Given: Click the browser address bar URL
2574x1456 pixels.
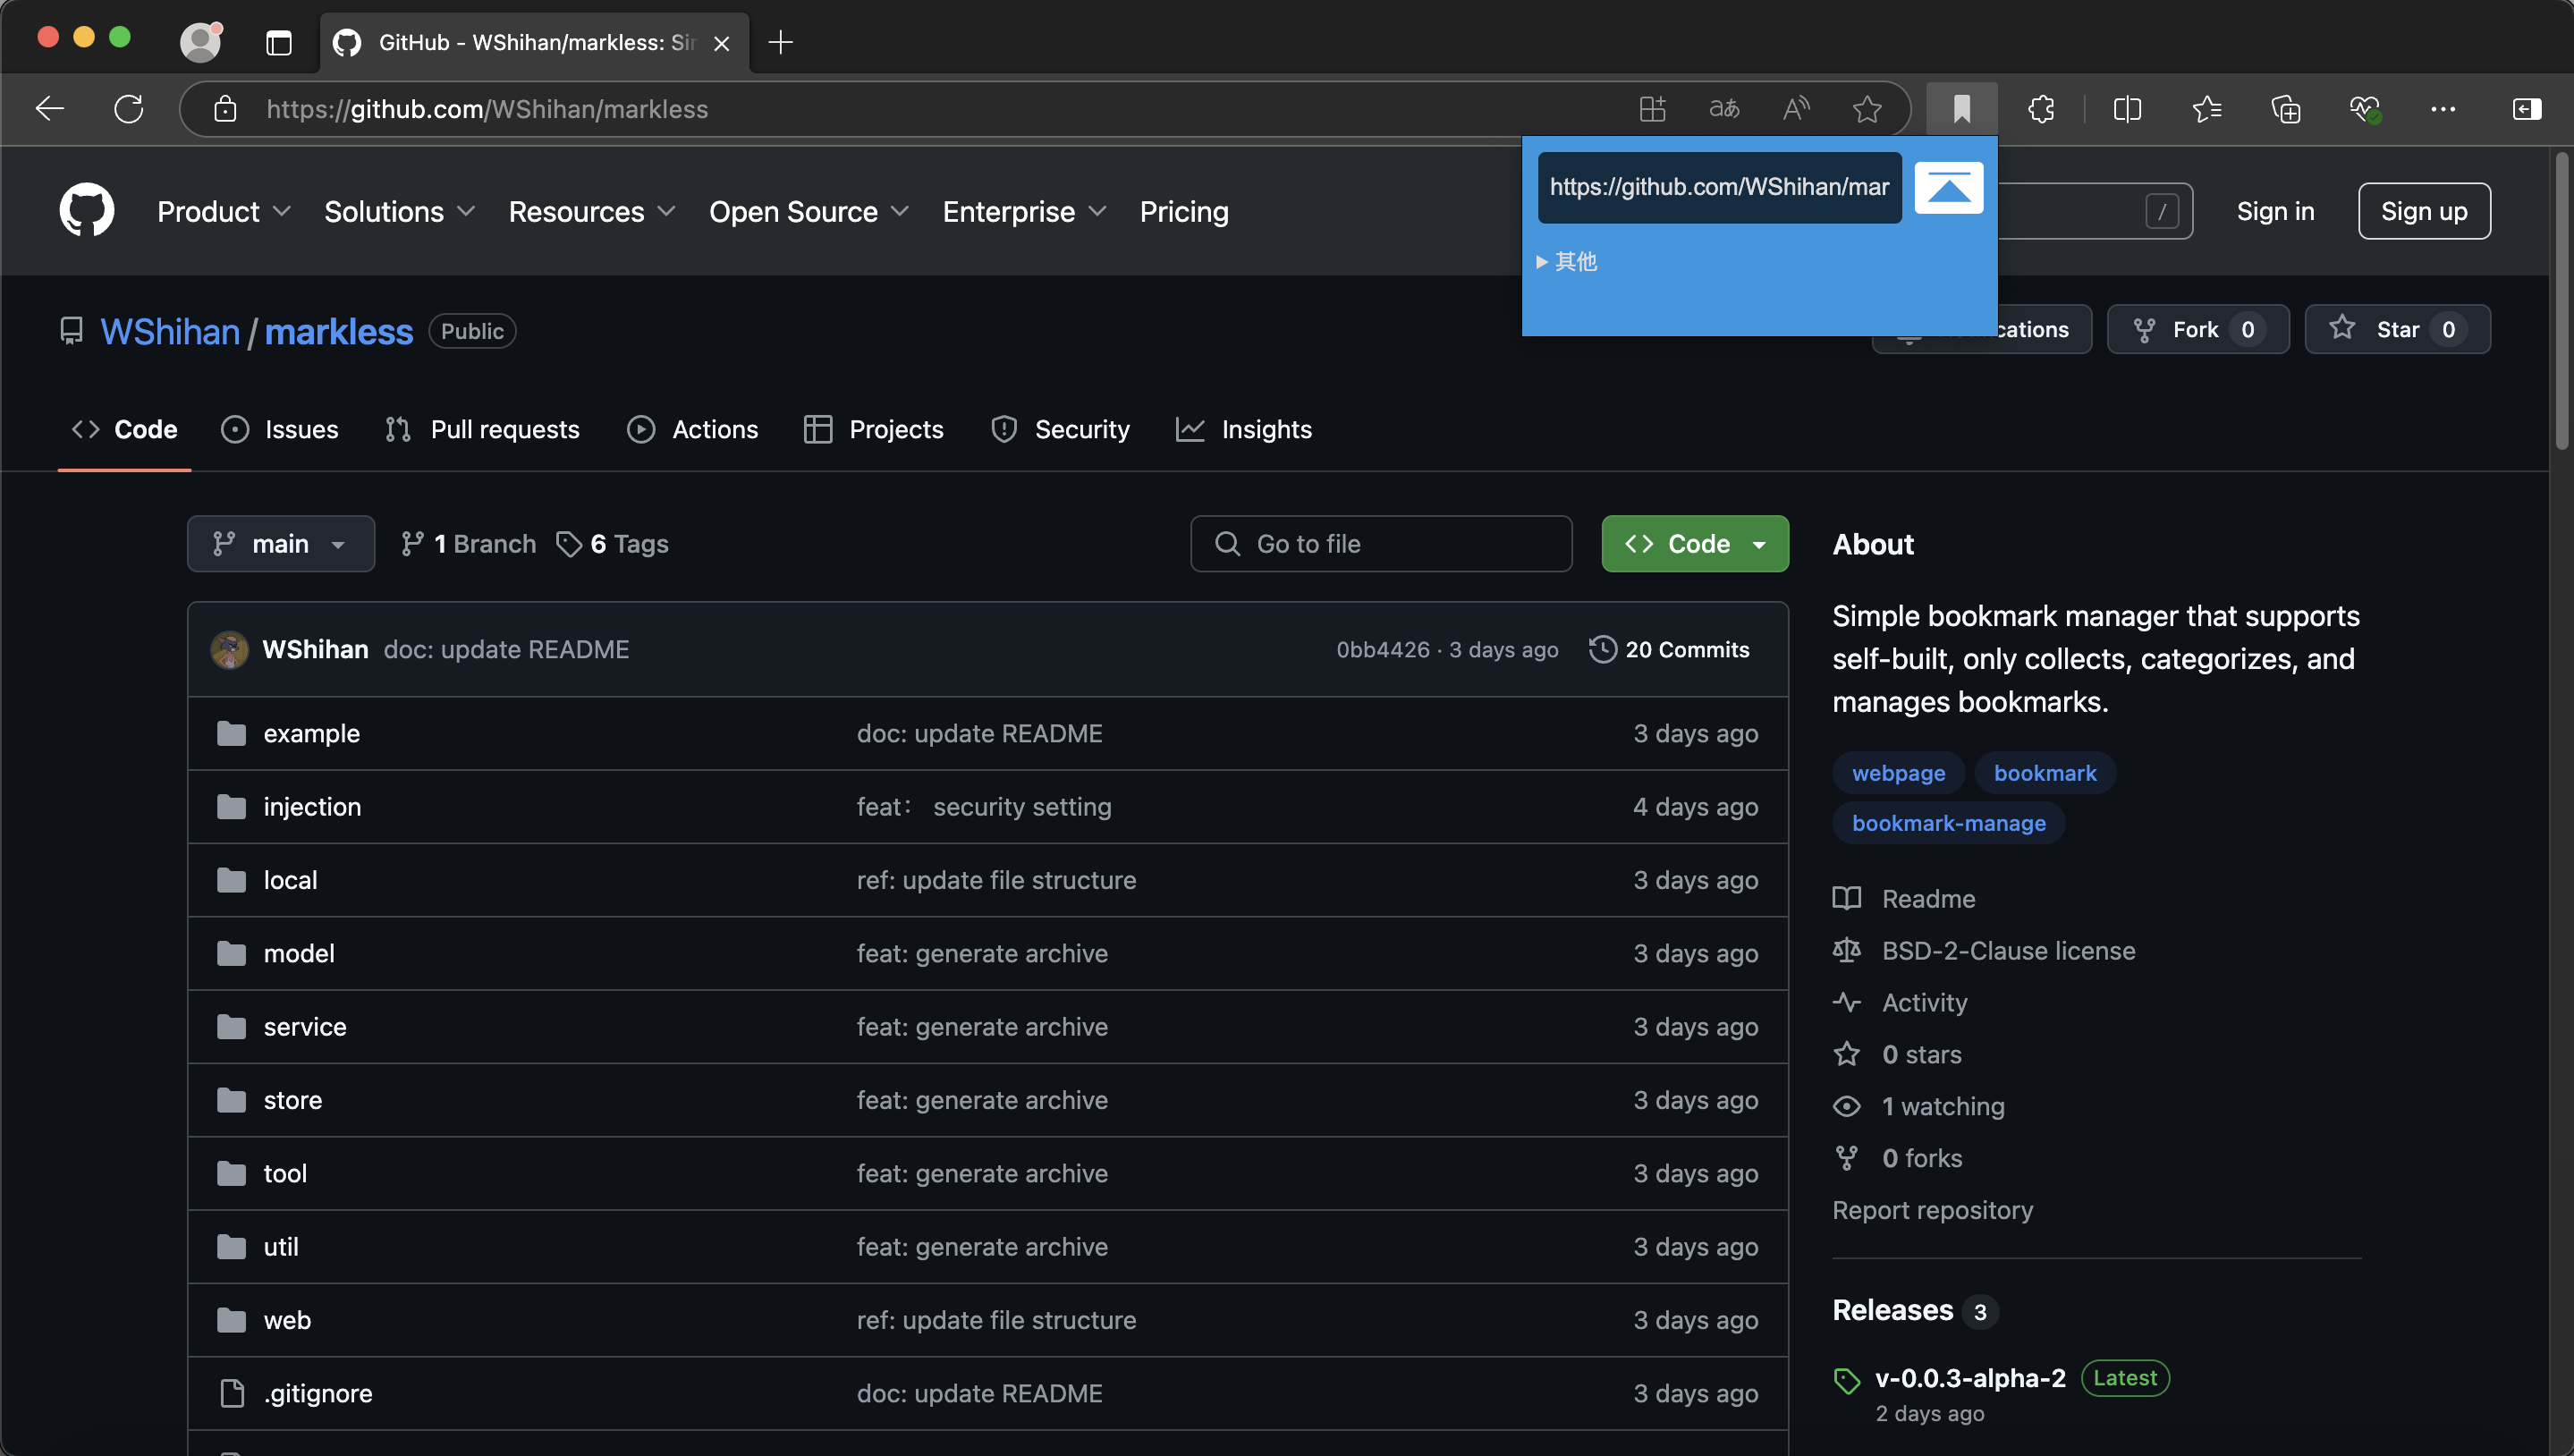Looking at the screenshot, I should click(487, 108).
